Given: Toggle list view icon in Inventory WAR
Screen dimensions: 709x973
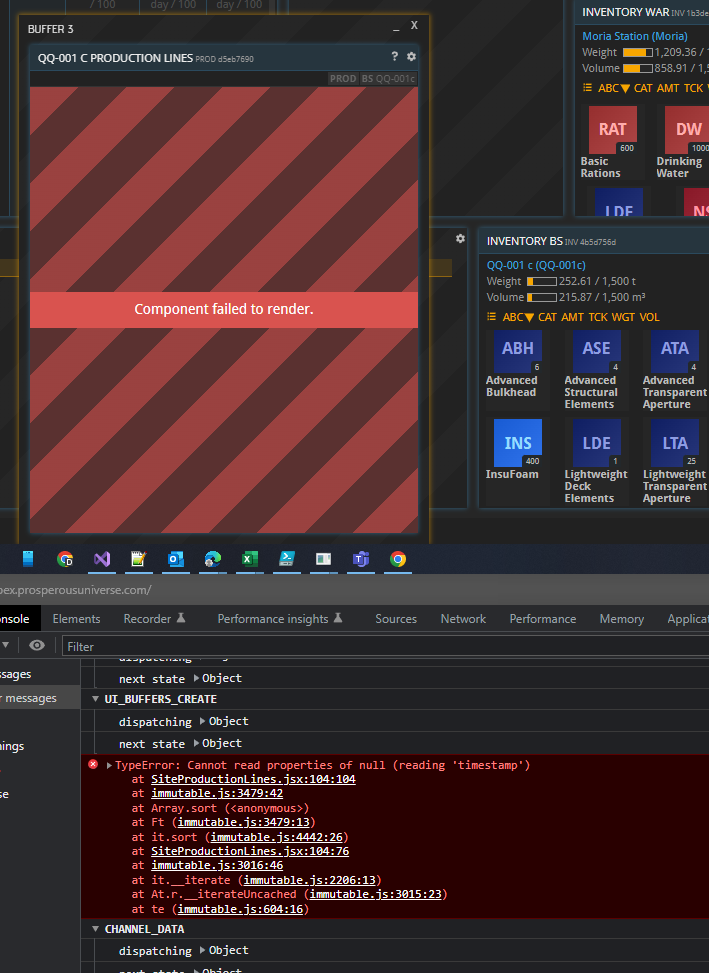Looking at the screenshot, I should pyautogui.click(x=587, y=88).
